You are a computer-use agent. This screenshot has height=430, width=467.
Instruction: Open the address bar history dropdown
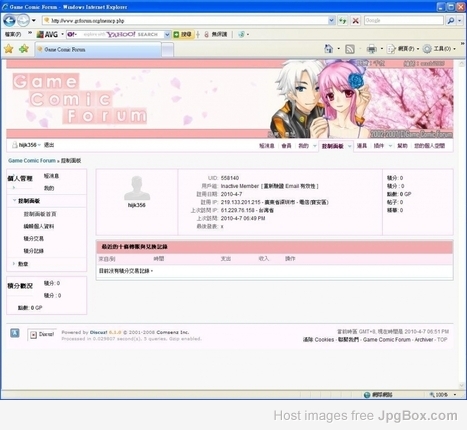coord(331,21)
